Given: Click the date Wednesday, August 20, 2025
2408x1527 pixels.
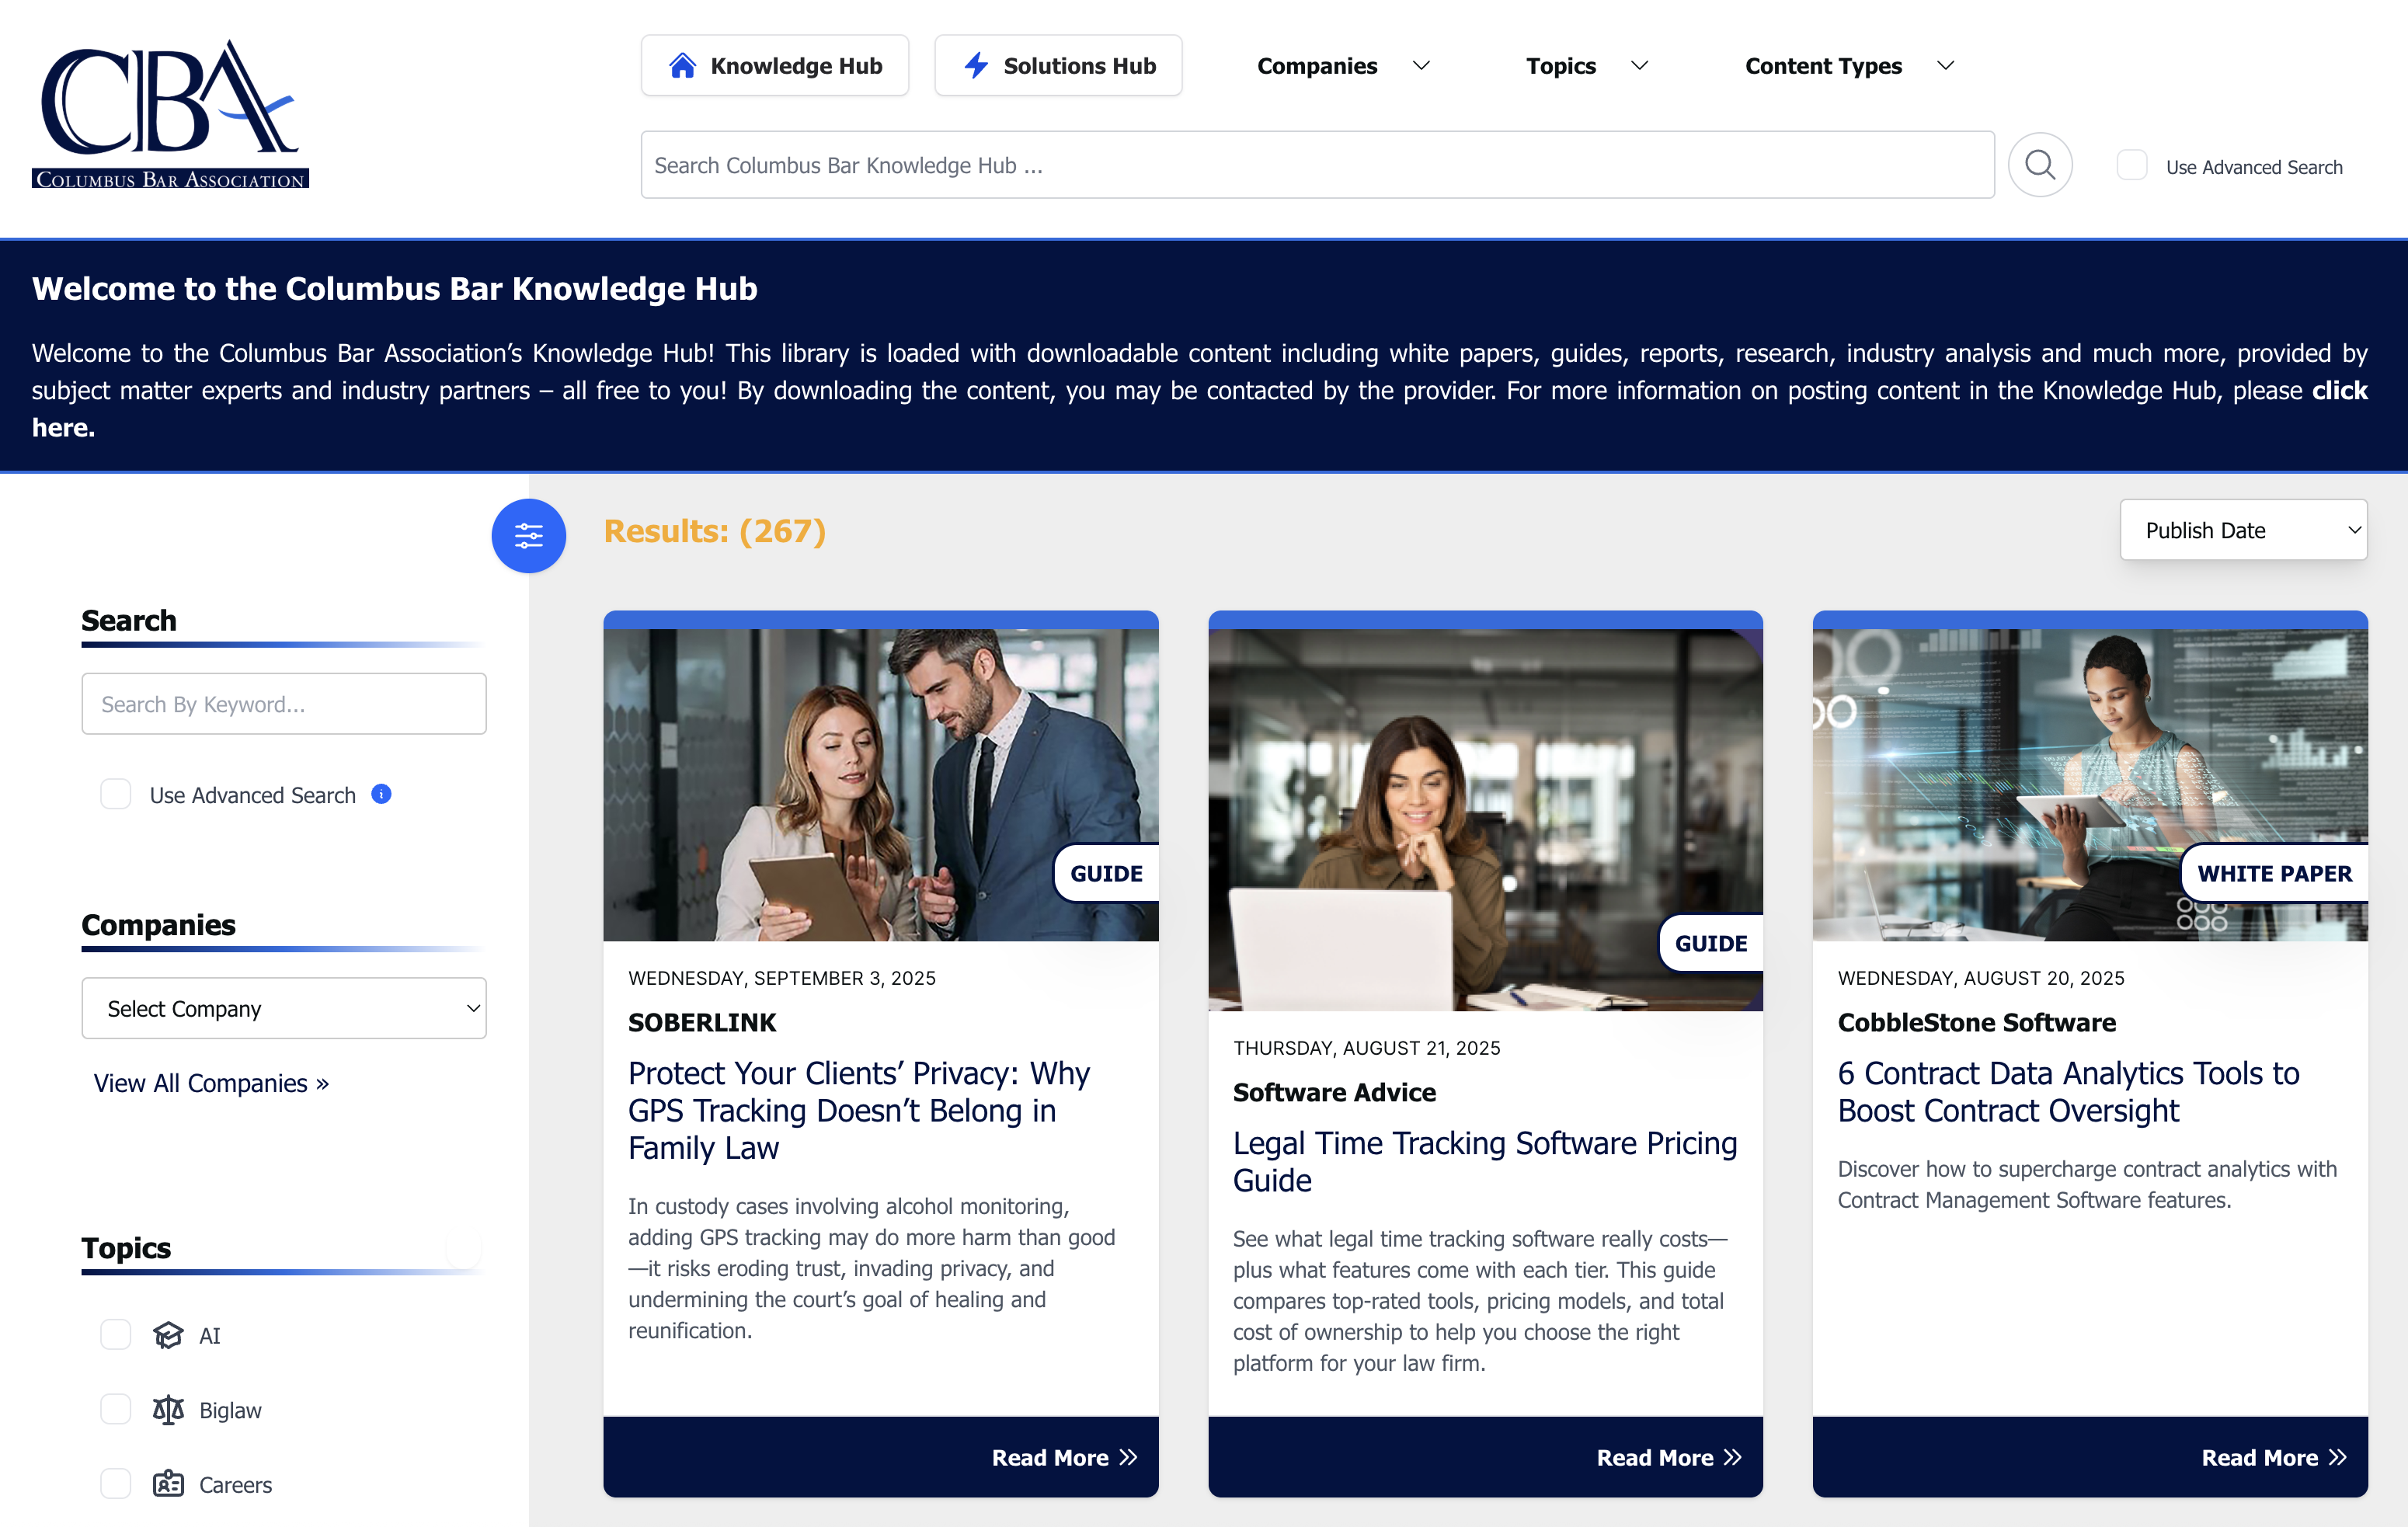Looking at the screenshot, I should pos(1981,978).
